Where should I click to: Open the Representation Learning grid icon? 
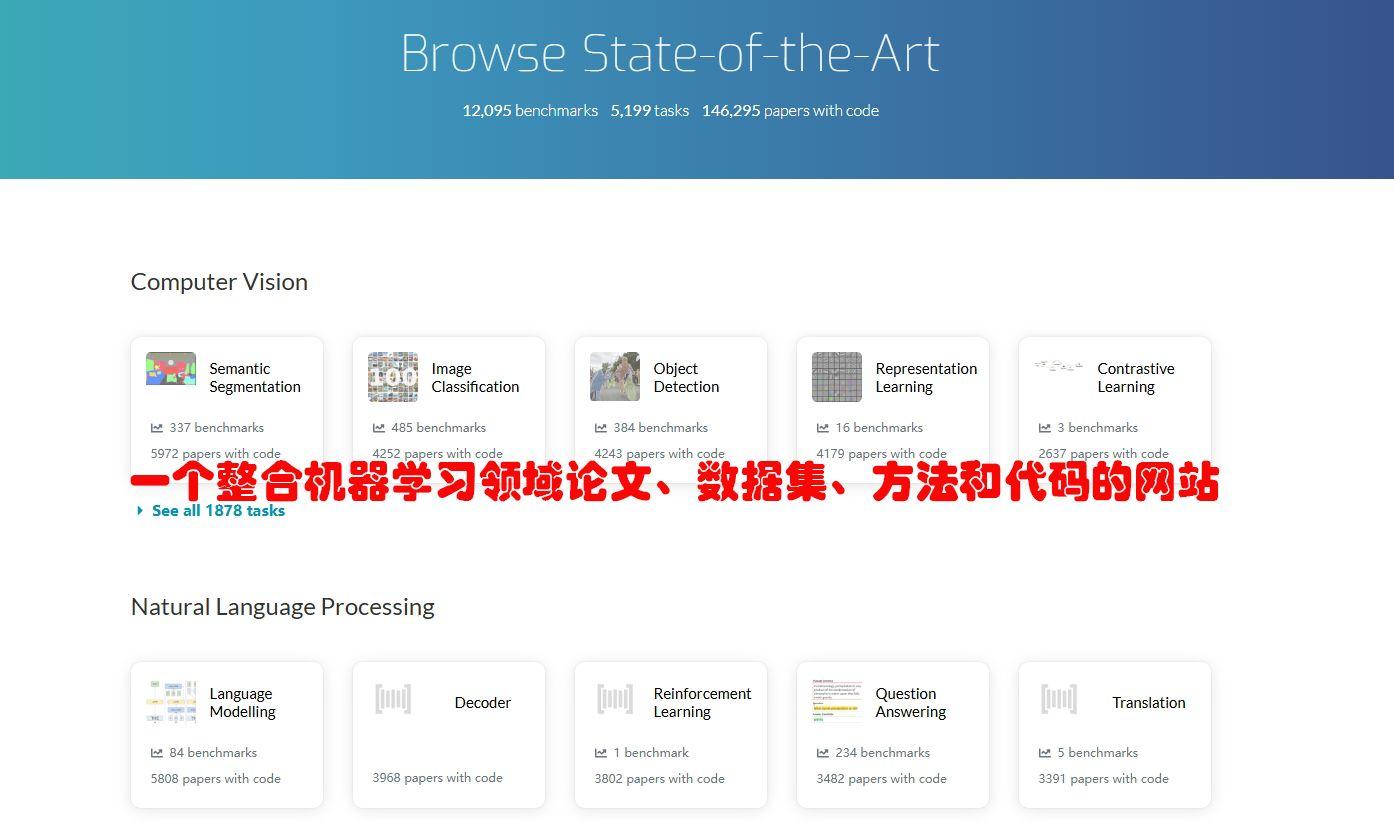coord(837,377)
